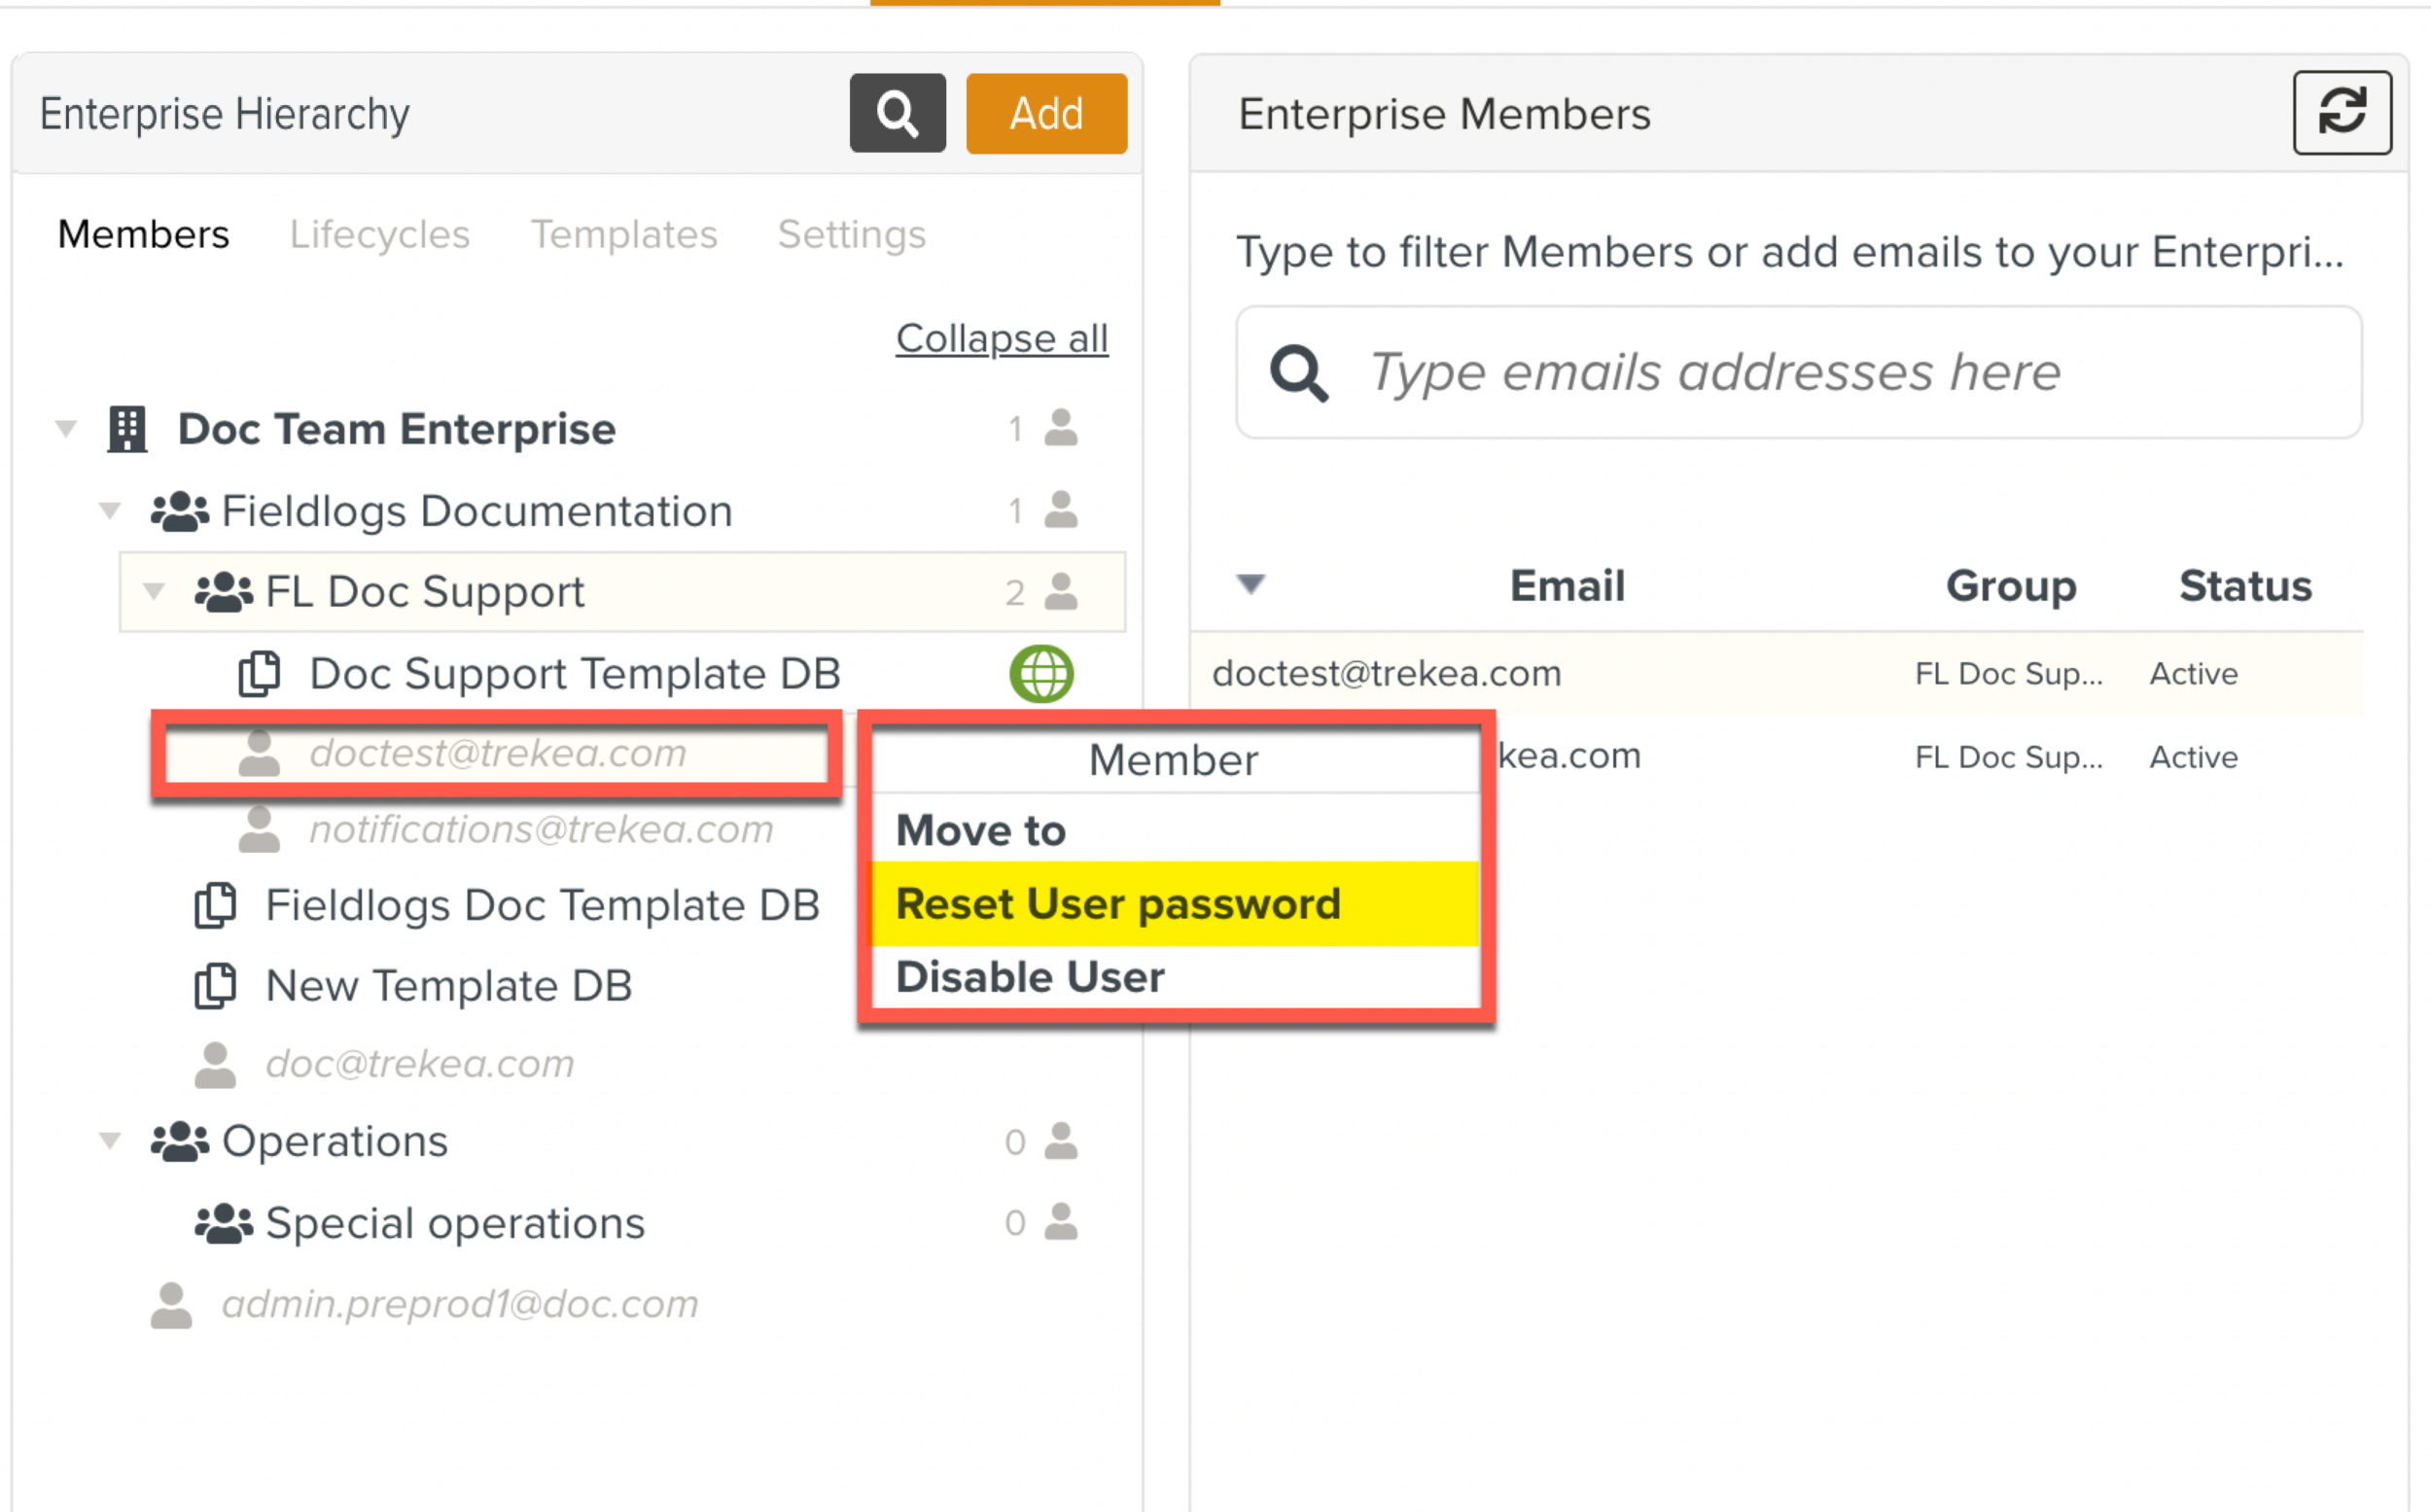Click the Collapse all link
The width and height of the screenshot is (2431, 1512).
tap(1001, 339)
